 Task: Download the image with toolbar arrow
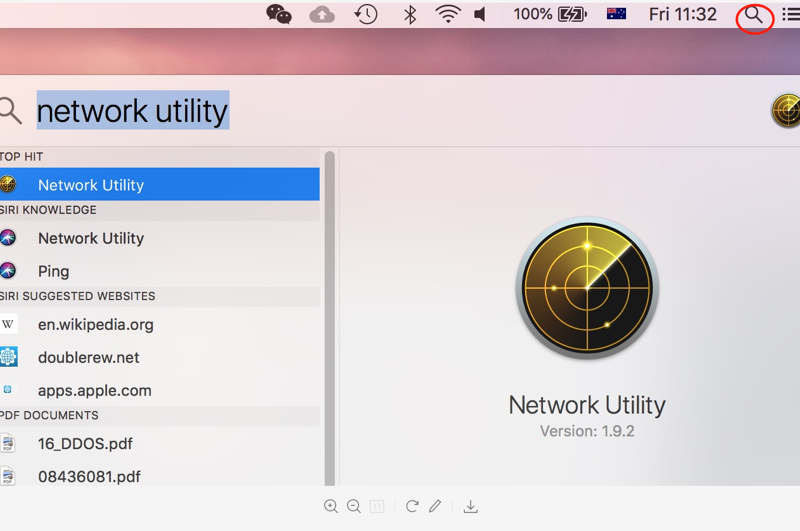[x=470, y=506]
